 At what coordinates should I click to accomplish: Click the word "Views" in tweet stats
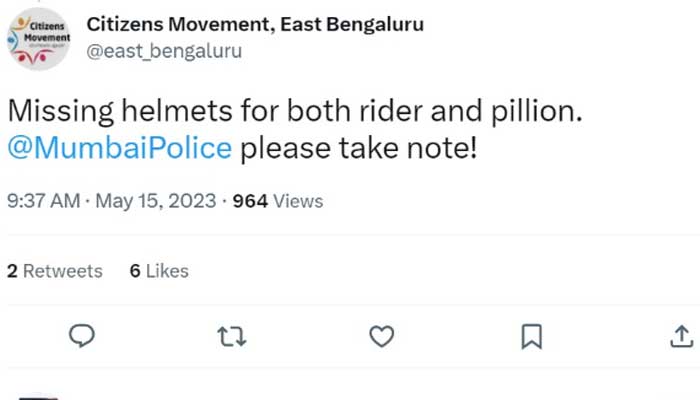298,201
